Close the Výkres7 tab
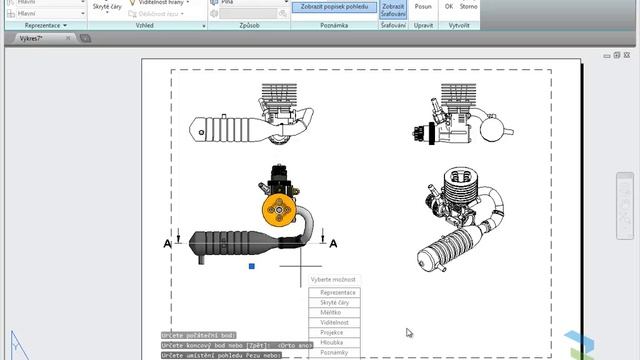 (68, 38)
